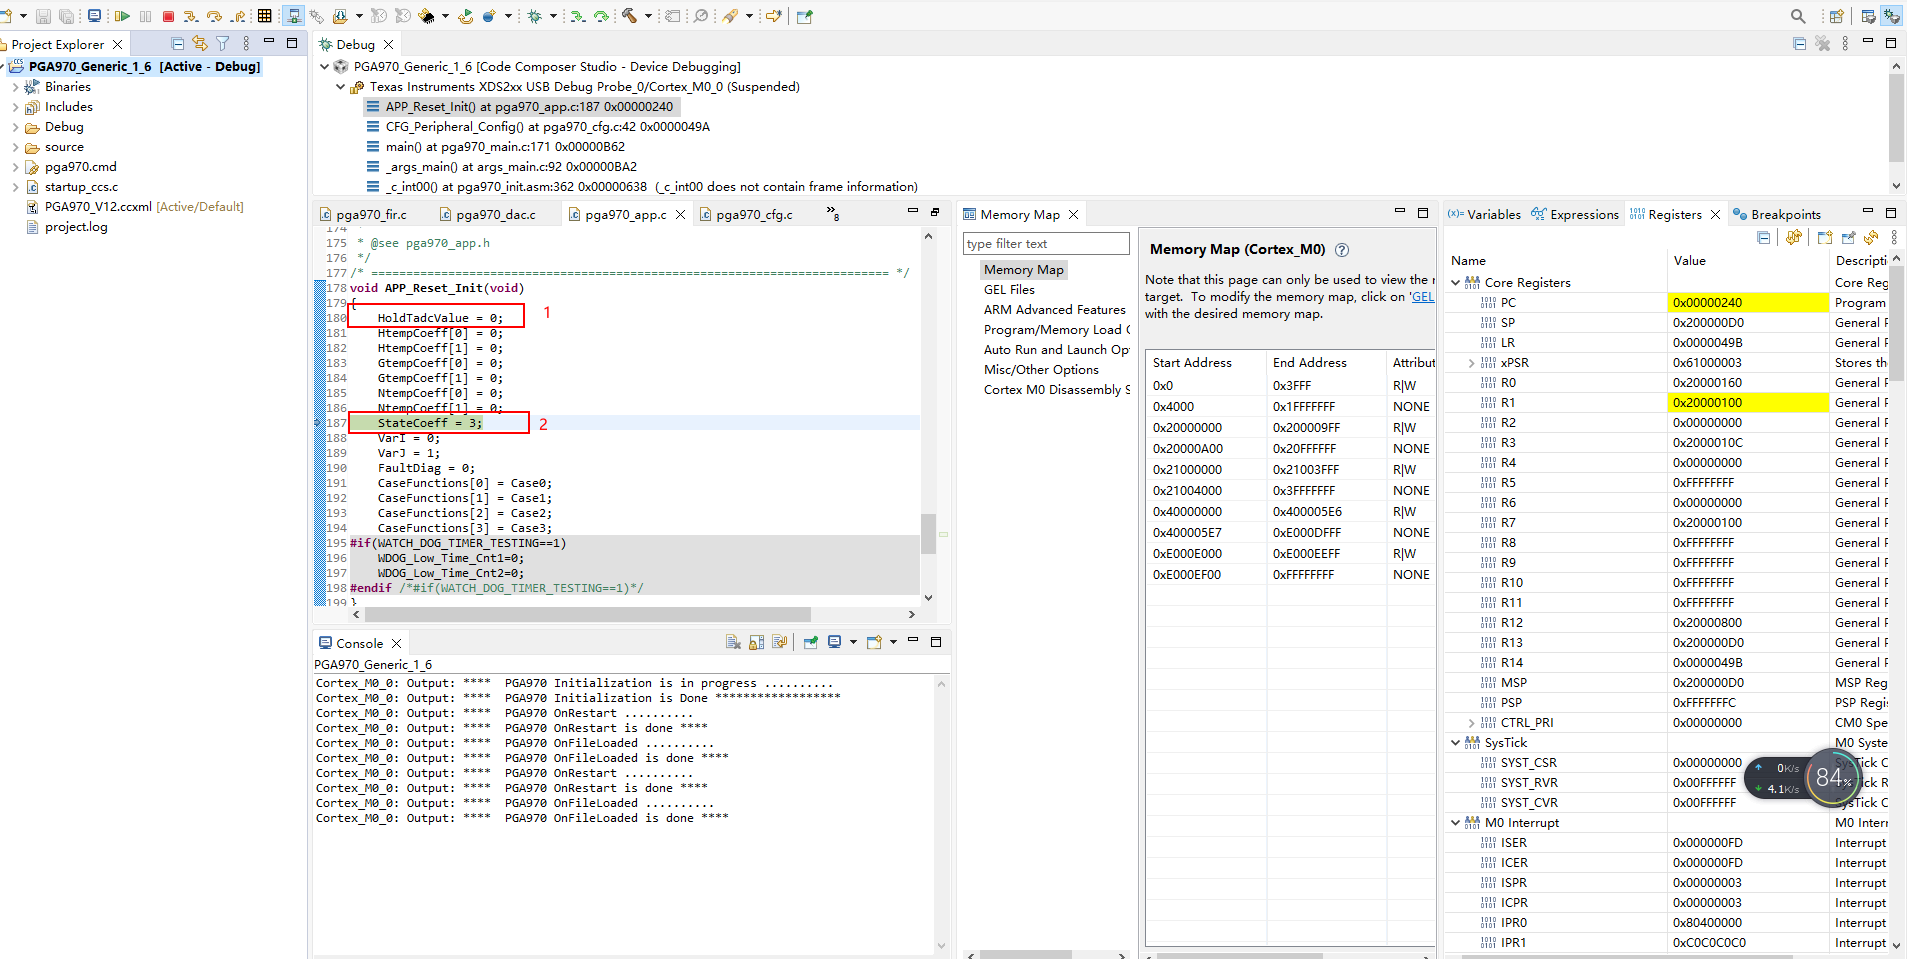Click the Step Into icon
This screenshot has height=959, width=1907.
pos(190,16)
